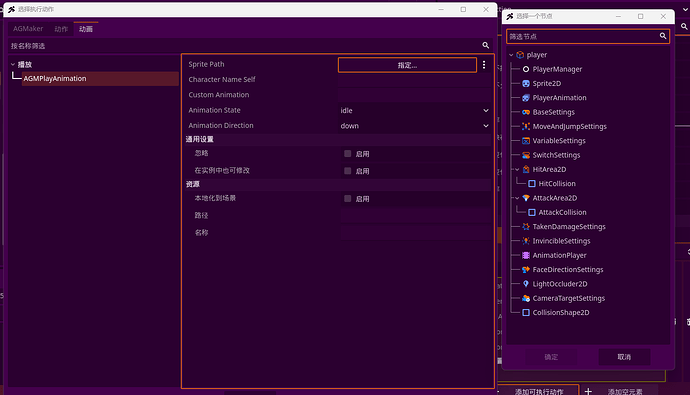The height and width of the screenshot is (395, 690).
Task: Open the Animation Direction dropdown
Action: pos(415,126)
